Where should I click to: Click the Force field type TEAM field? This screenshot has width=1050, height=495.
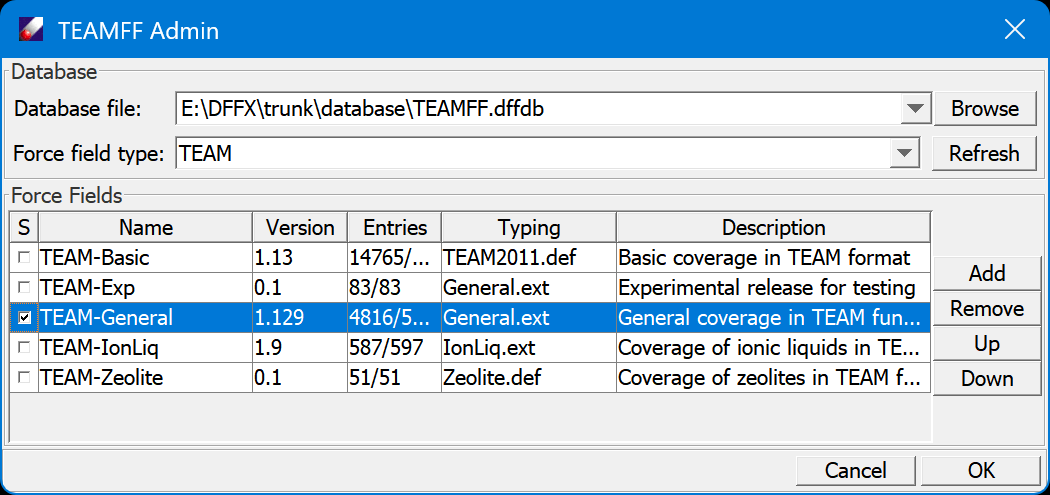(x=534, y=154)
